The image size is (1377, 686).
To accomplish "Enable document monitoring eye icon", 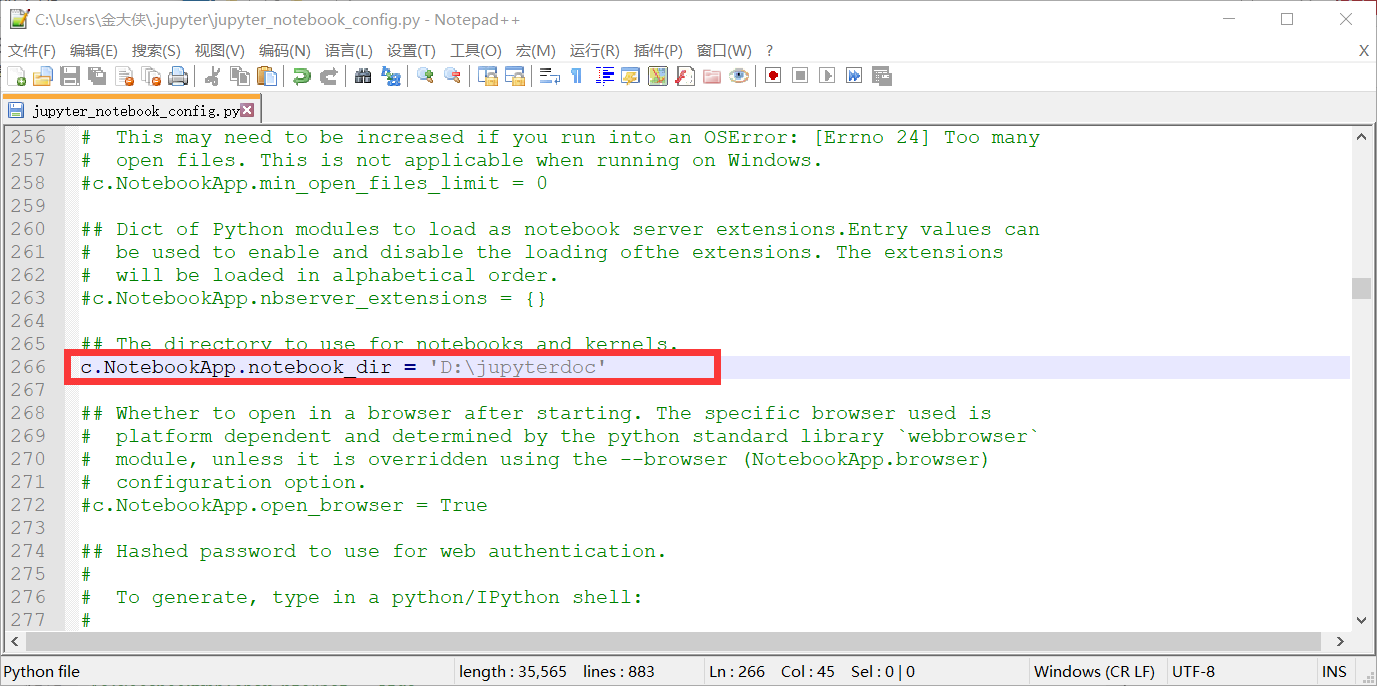I will pos(738,76).
